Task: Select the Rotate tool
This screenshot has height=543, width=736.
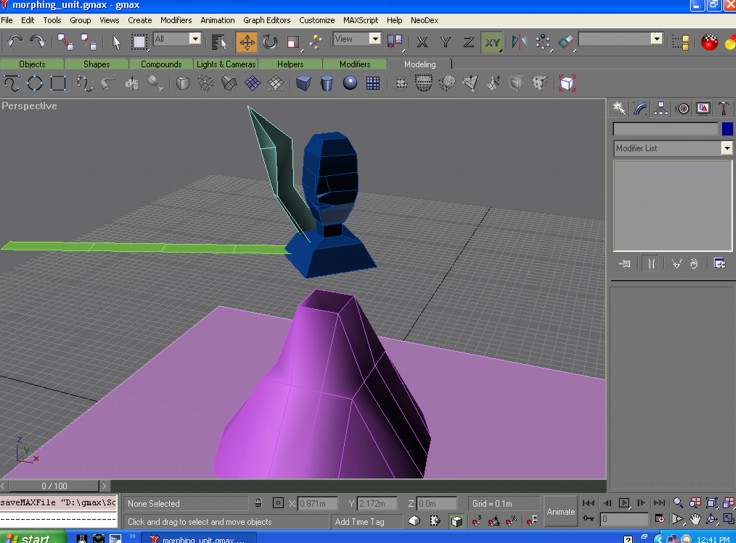Action: [270, 42]
